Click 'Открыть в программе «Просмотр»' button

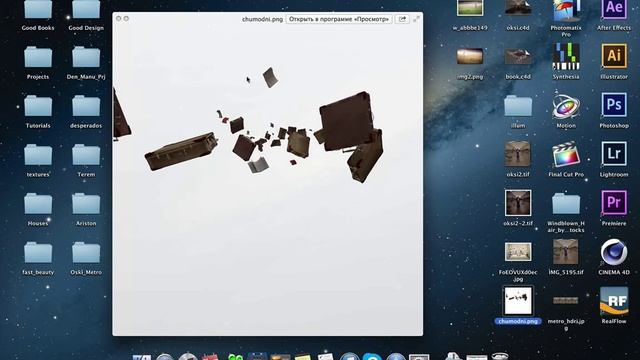tap(339, 19)
